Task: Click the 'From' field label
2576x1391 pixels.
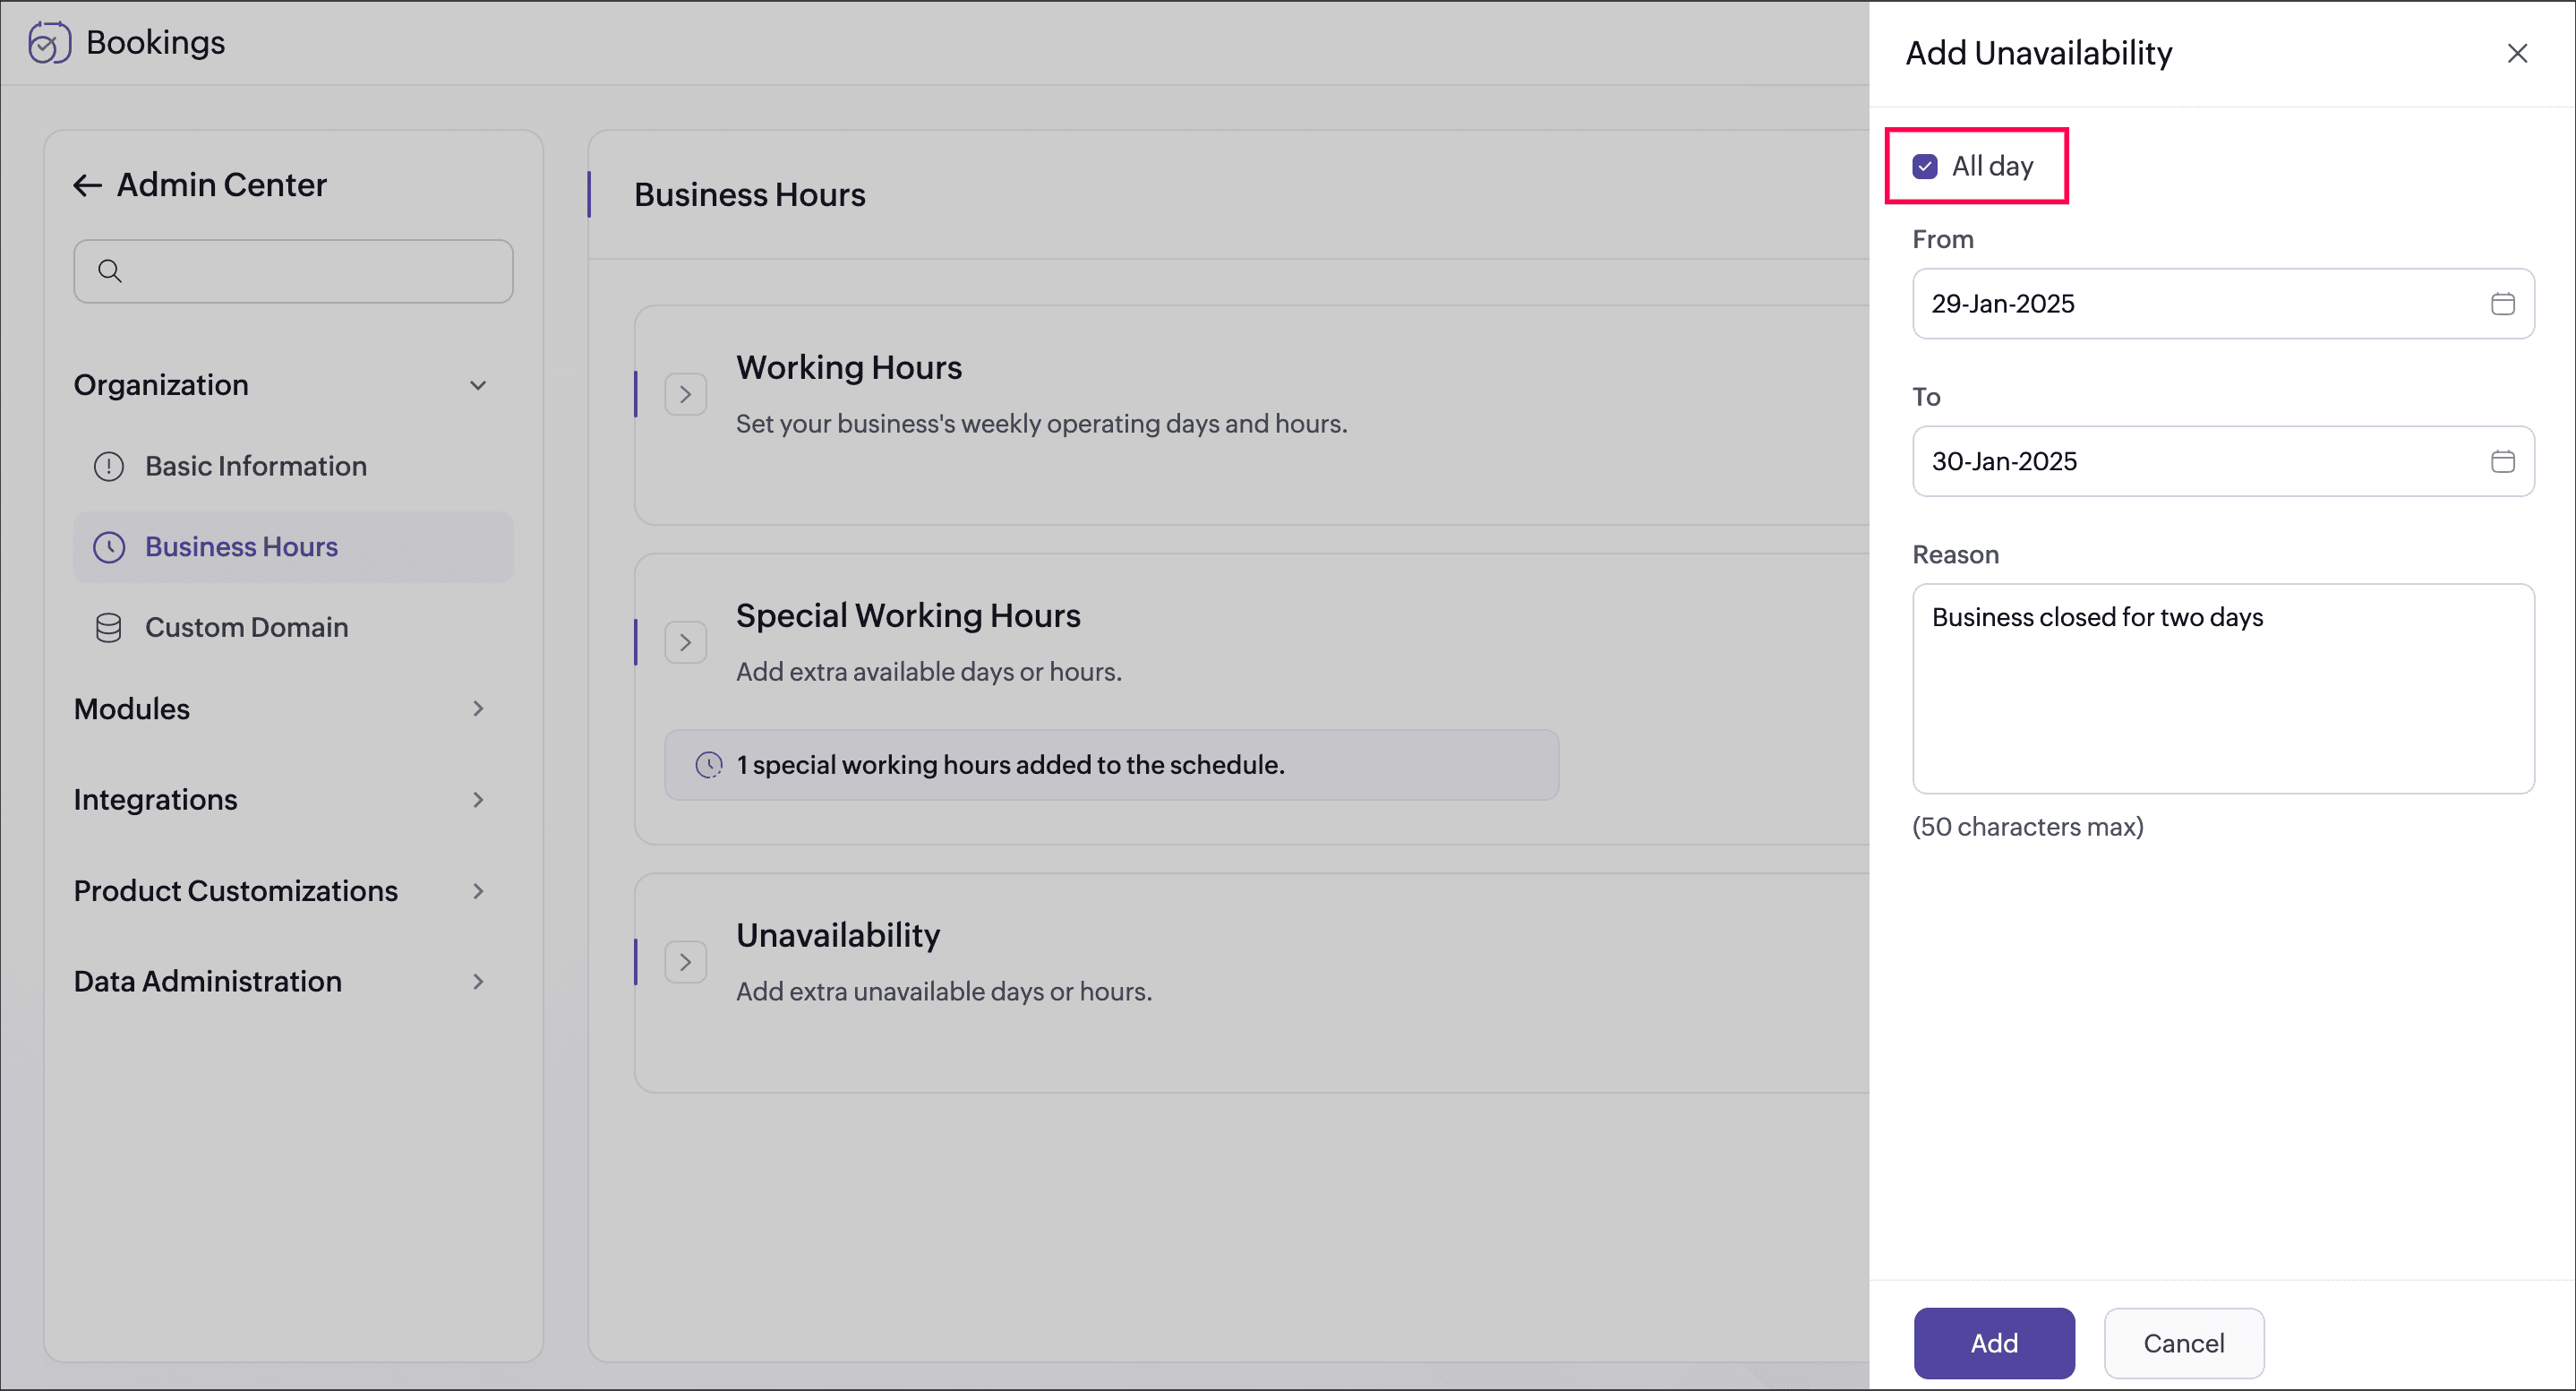Action: pos(1942,240)
